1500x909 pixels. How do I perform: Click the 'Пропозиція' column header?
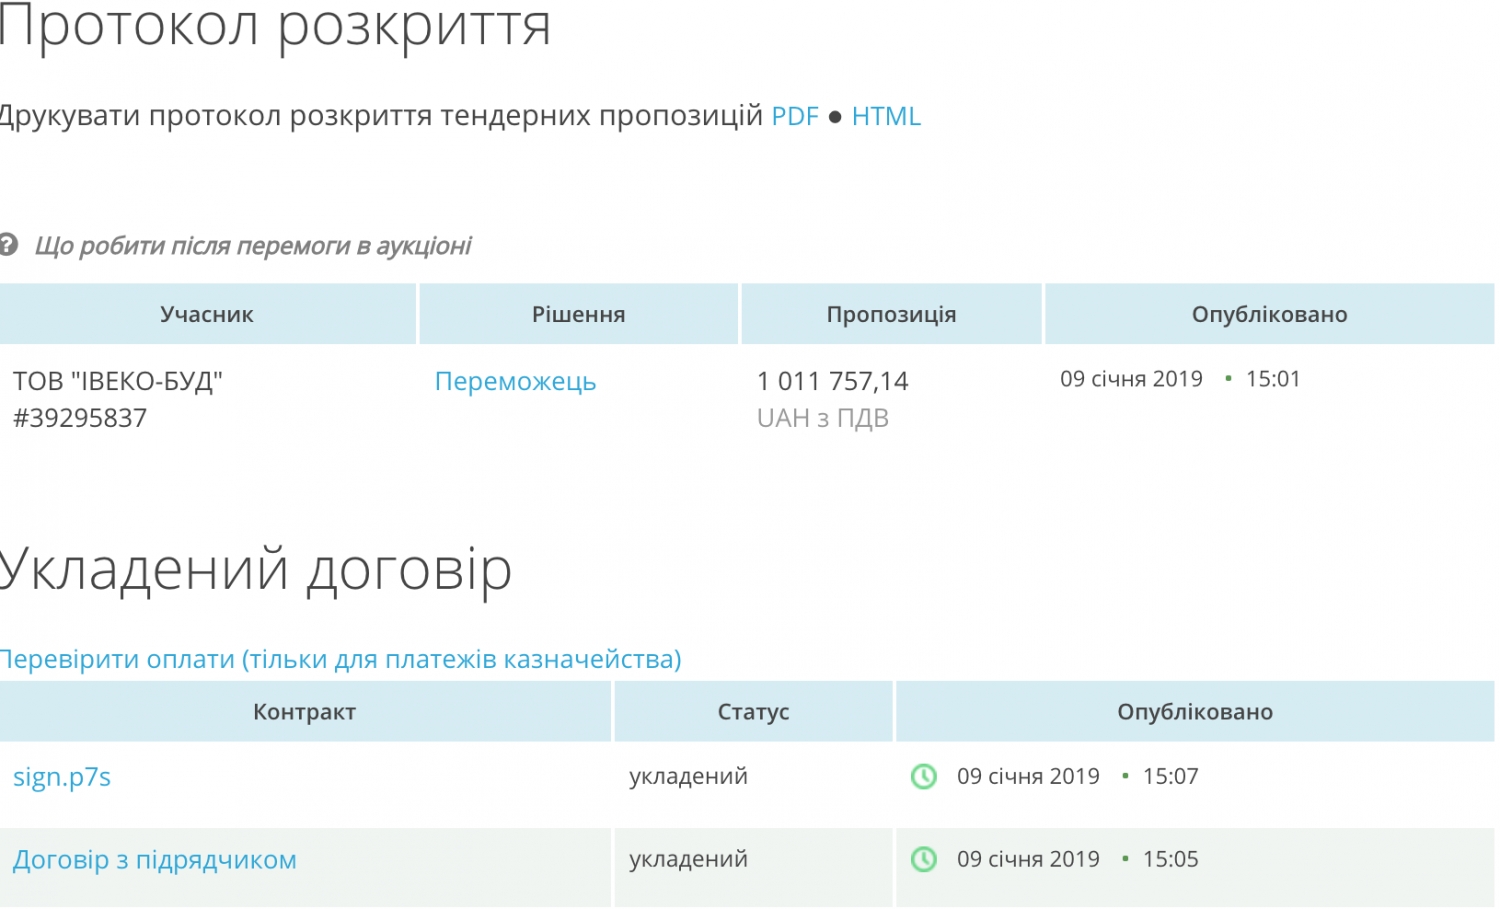891,314
